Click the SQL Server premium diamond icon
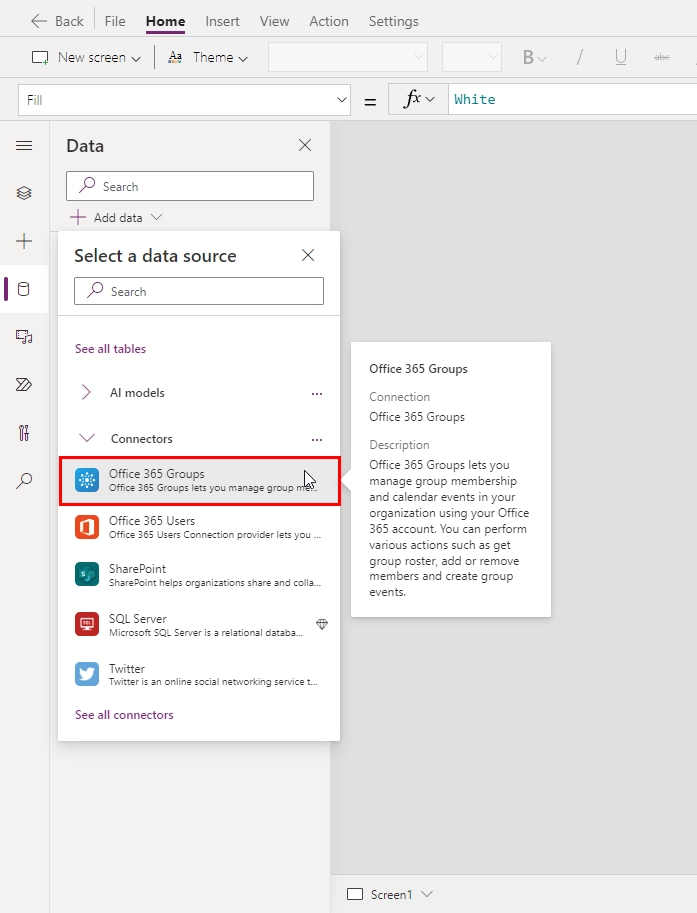 (322, 624)
